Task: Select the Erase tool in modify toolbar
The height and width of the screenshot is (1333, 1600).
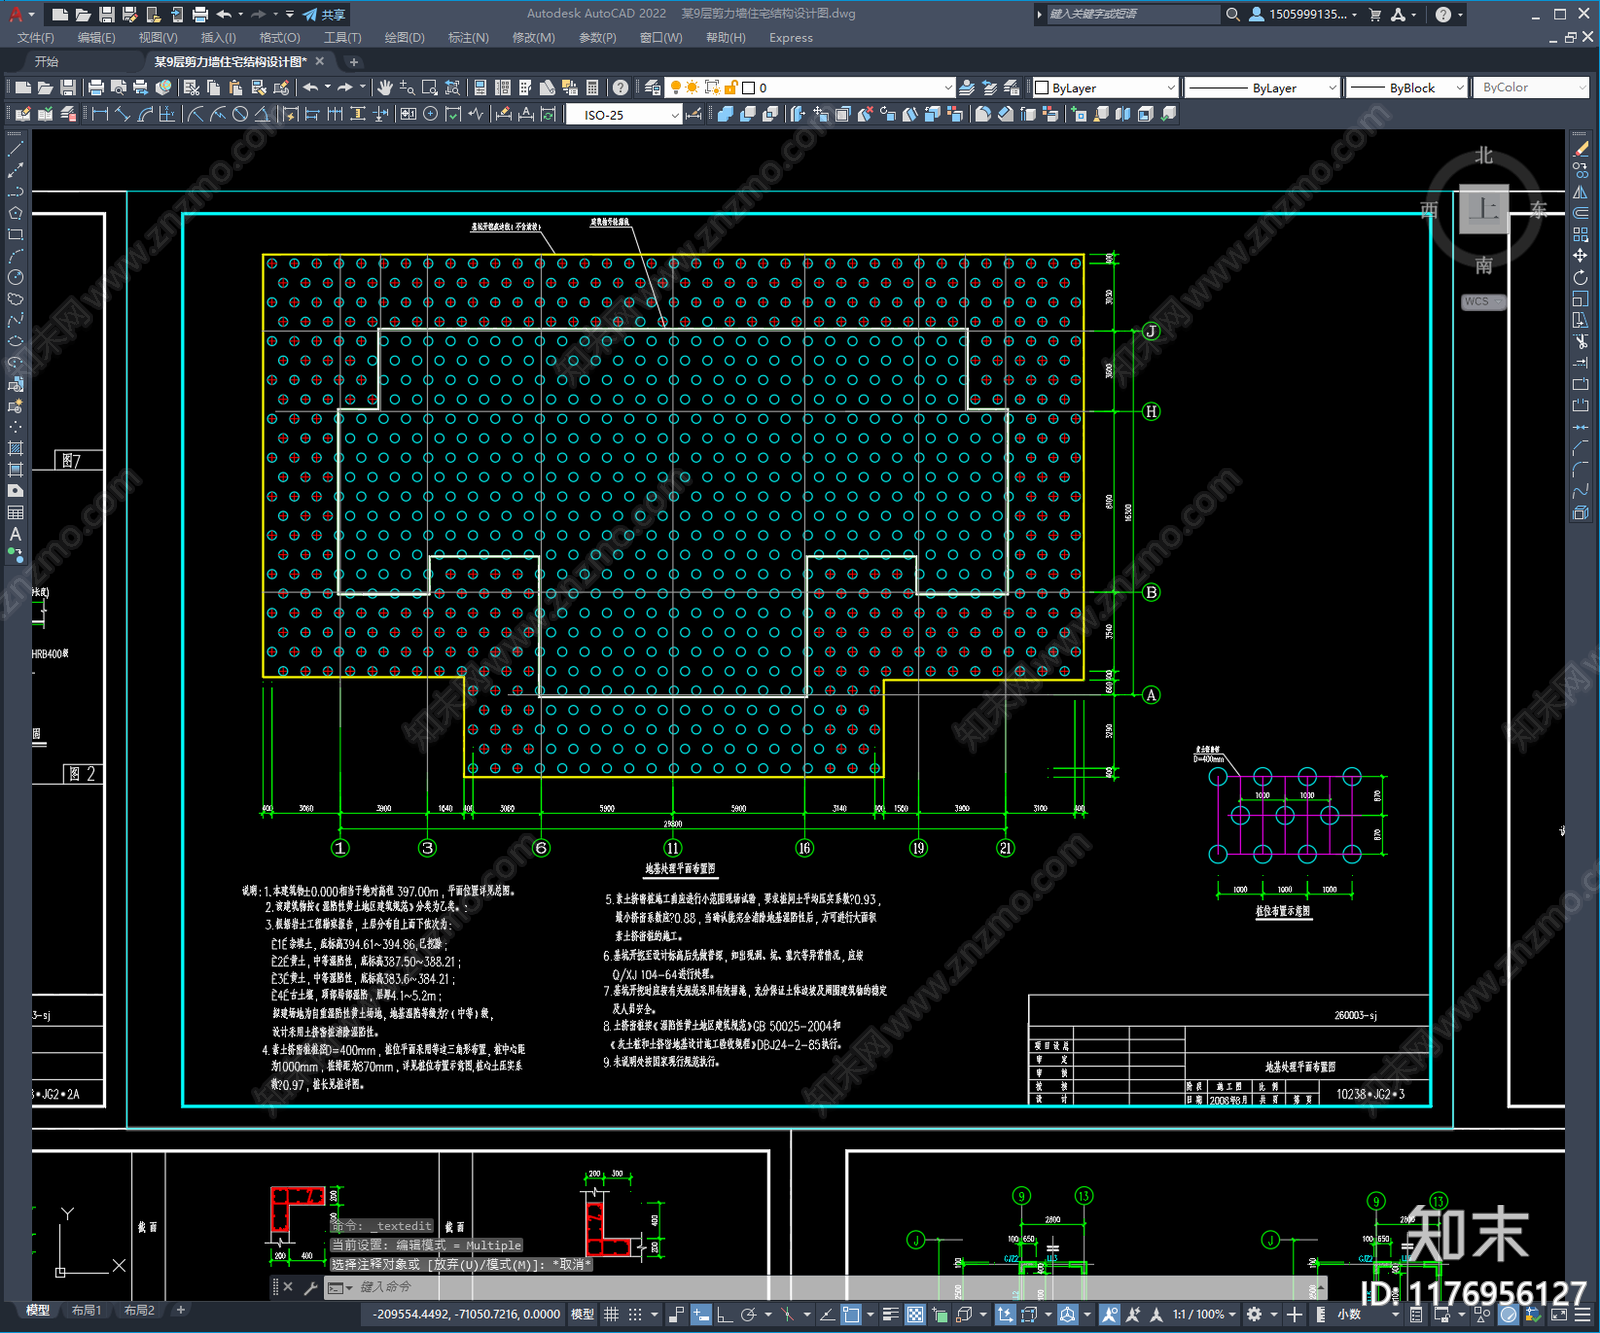Action: coord(1580,149)
